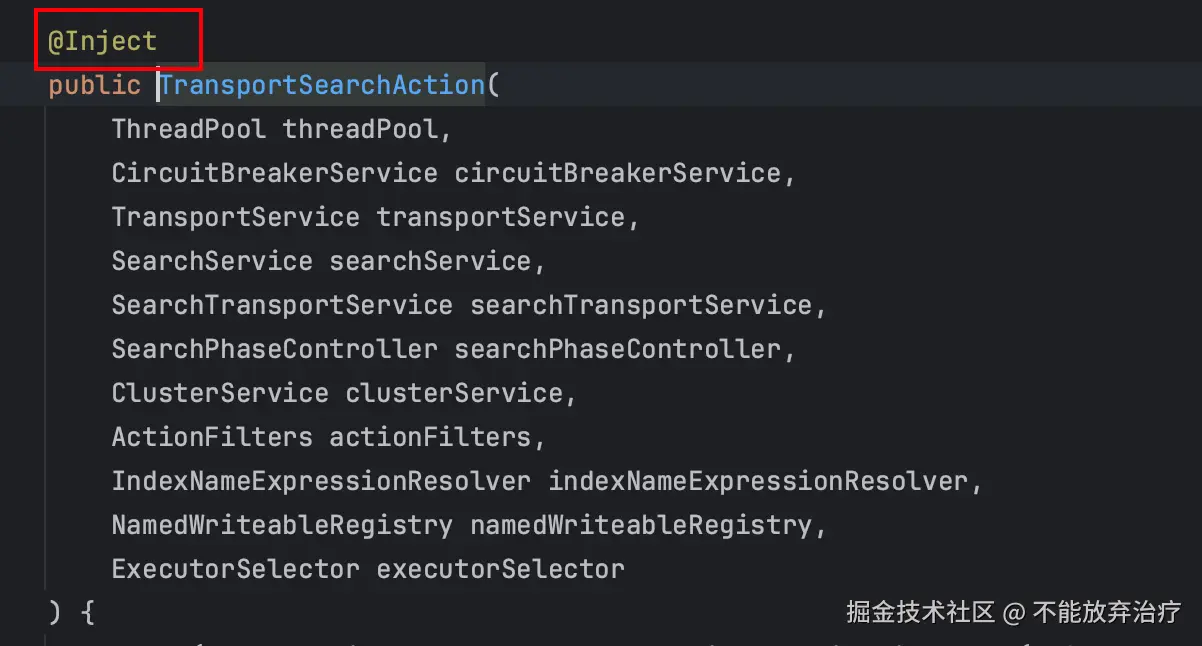Screen dimensions: 1202x646
Task: Click the ClusterService type name
Action: pyautogui.click(x=220, y=393)
